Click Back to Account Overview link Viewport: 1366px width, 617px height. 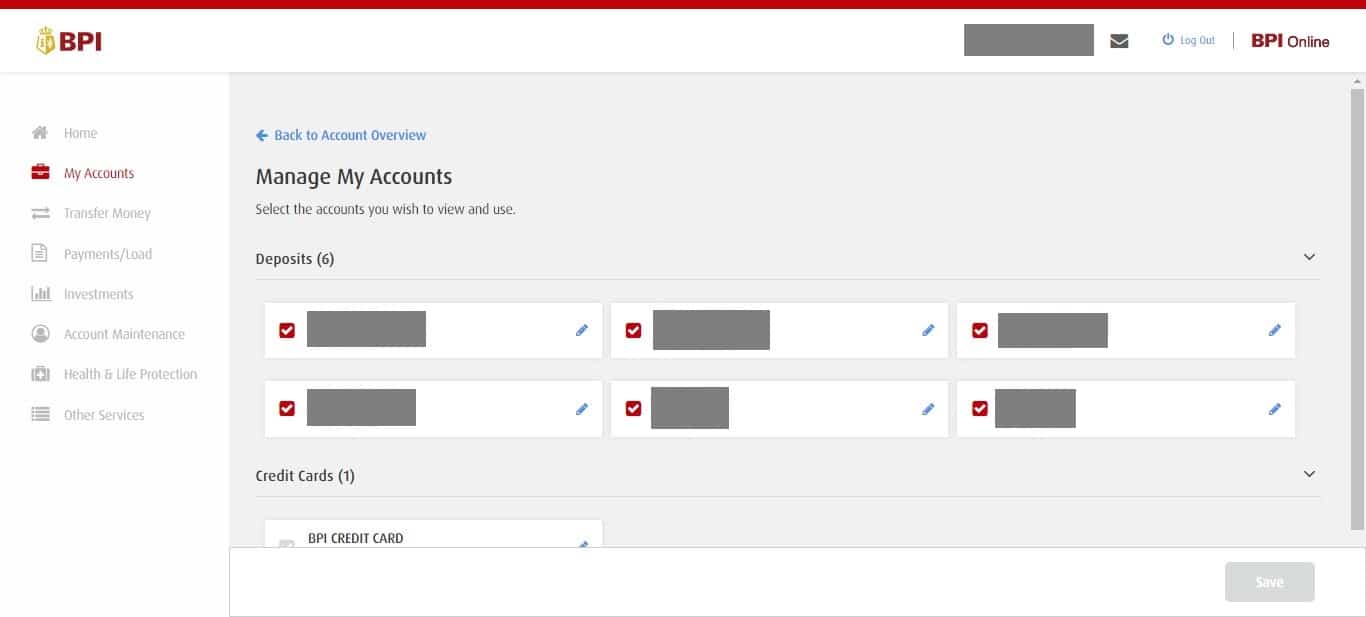click(x=341, y=135)
